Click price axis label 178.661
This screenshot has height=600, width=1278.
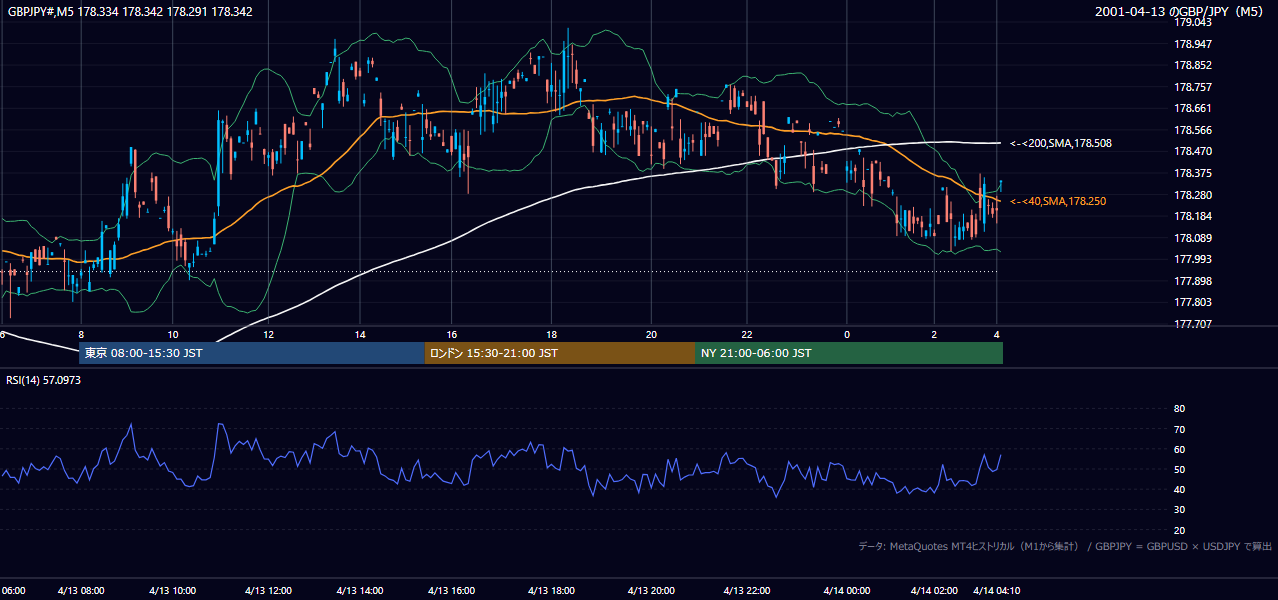click(x=1193, y=109)
